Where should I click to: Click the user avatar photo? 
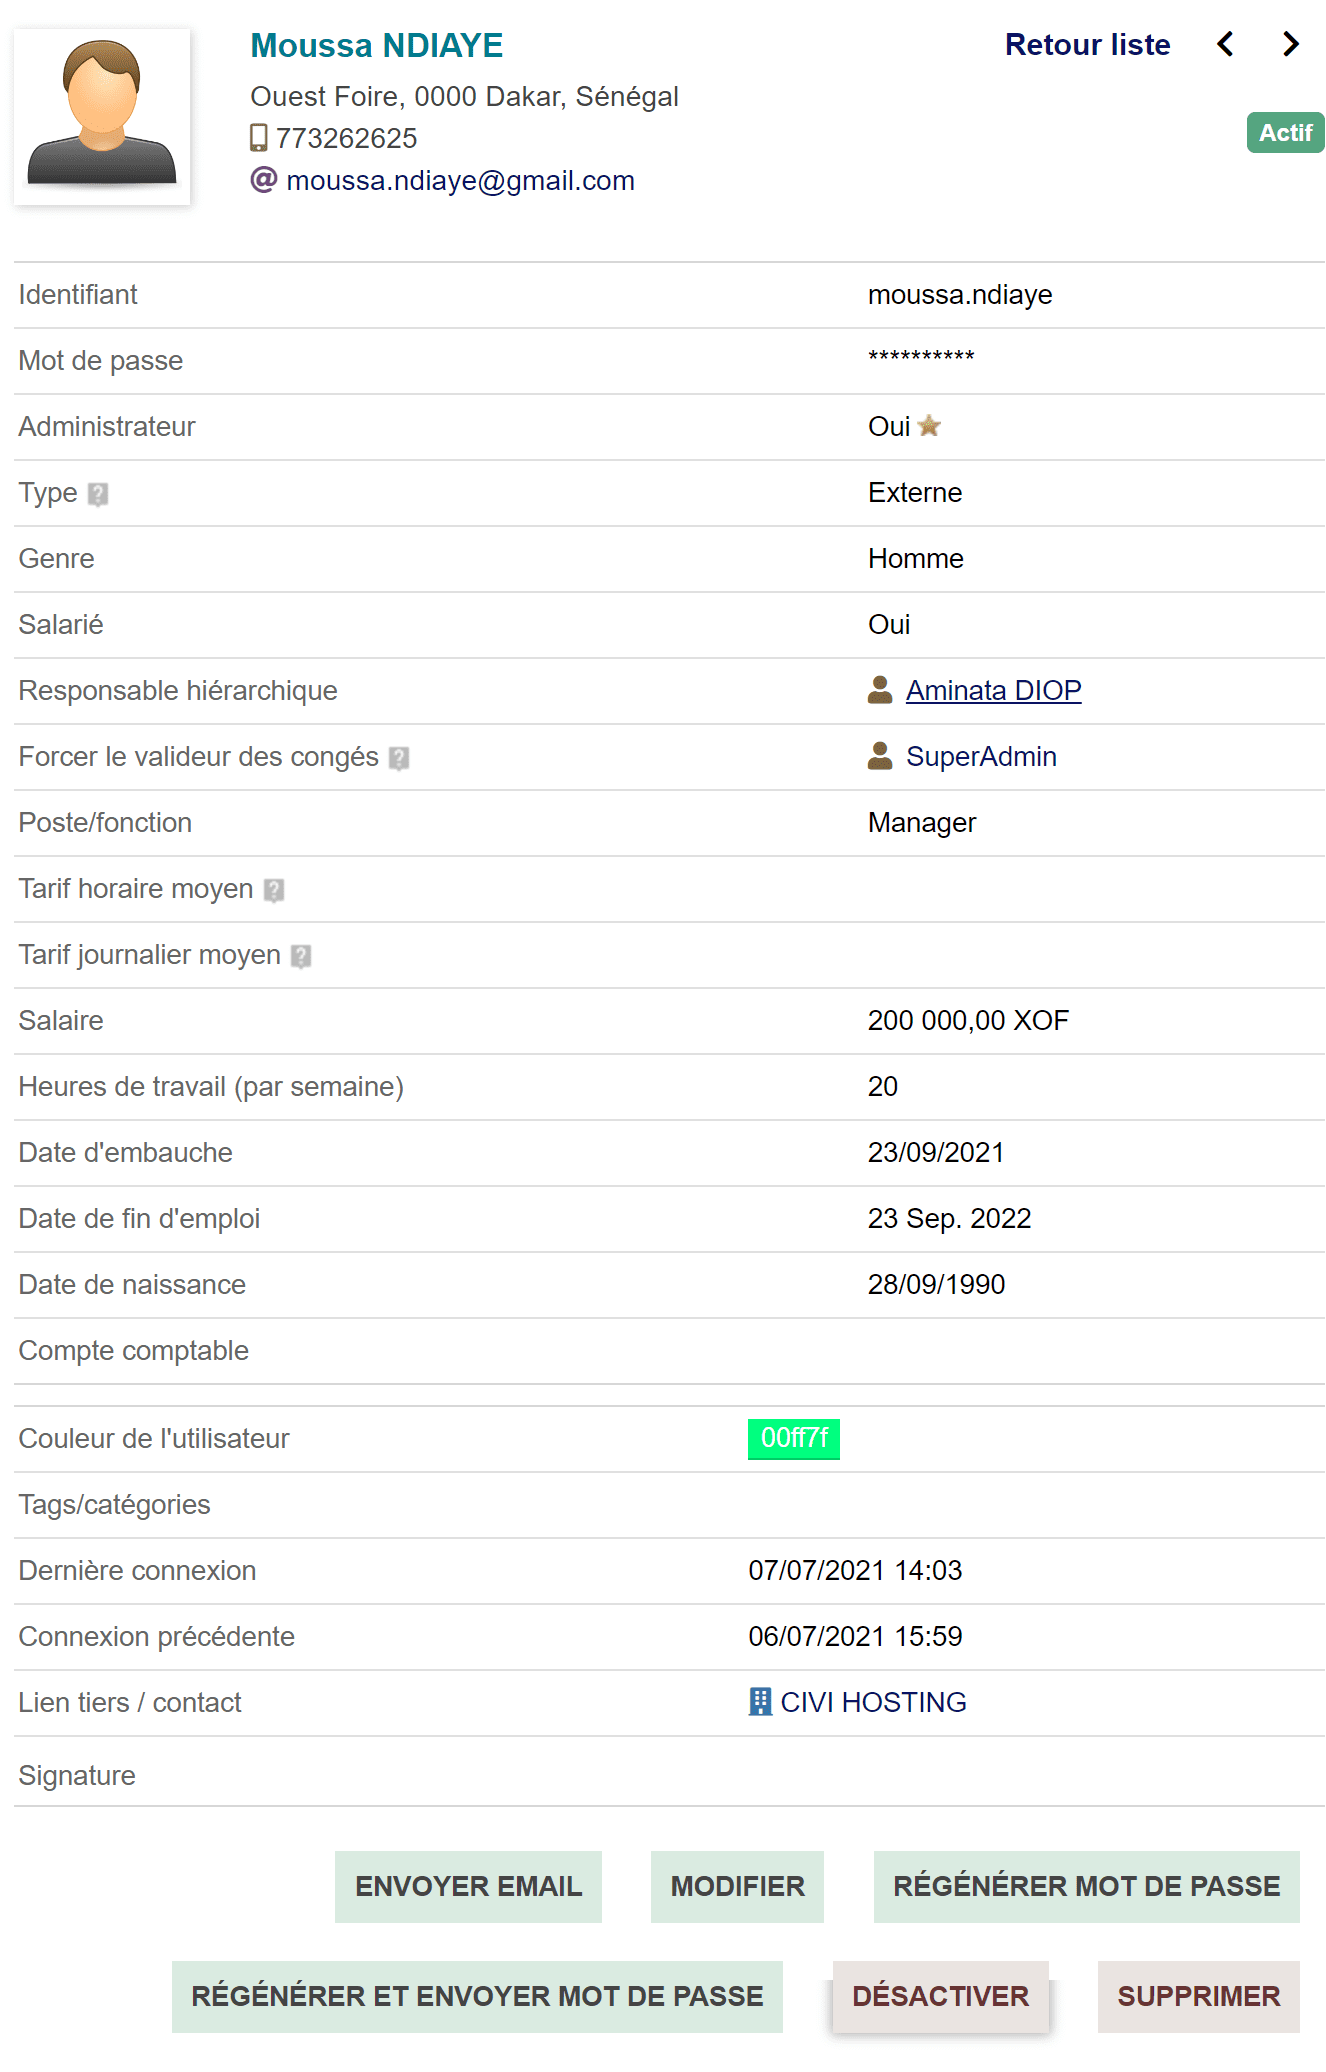coord(102,116)
